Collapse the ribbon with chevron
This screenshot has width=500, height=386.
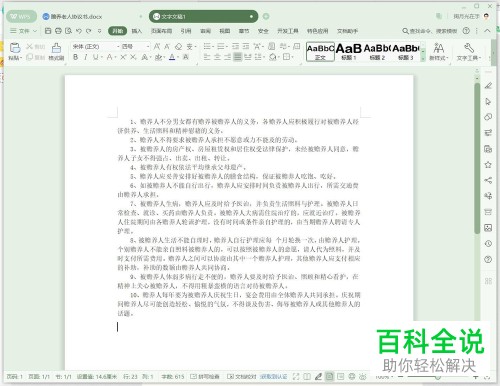tap(487, 31)
